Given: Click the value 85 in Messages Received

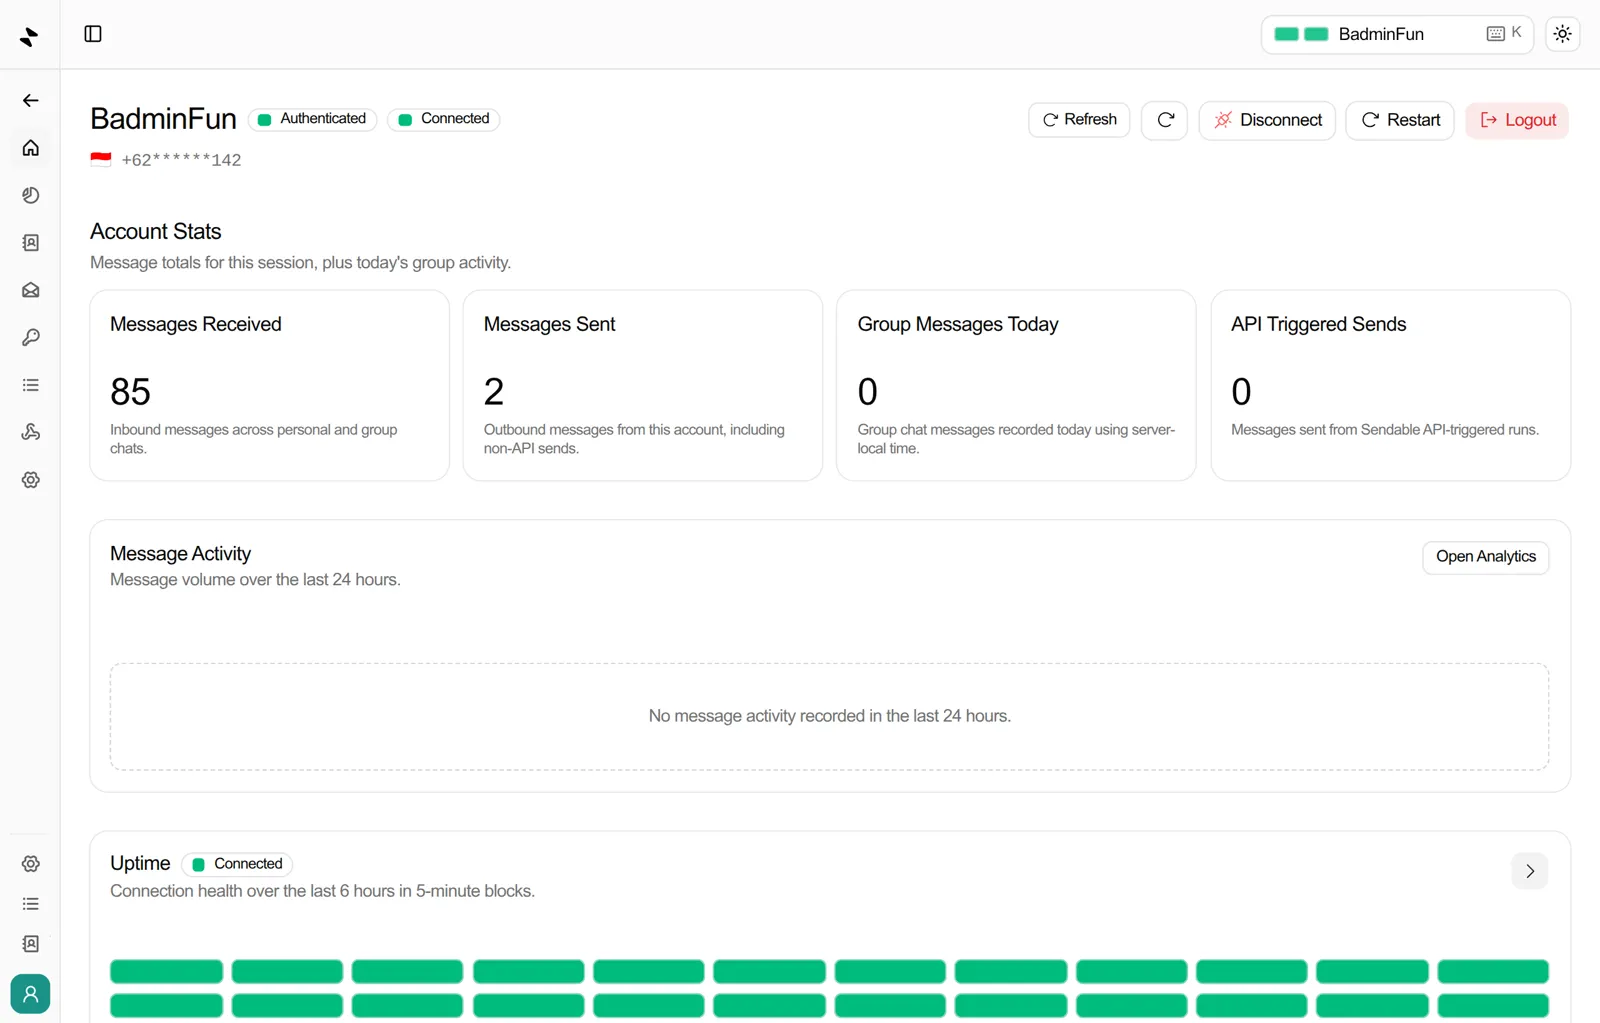Looking at the screenshot, I should pos(130,392).
